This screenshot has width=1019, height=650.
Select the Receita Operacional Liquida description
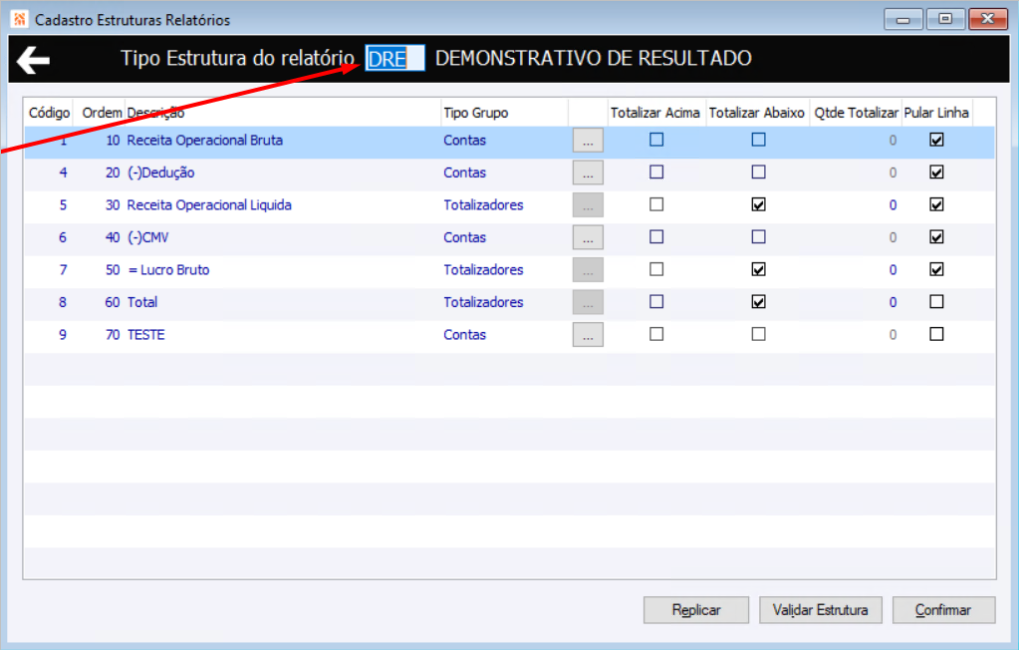[x=209, y=205]
